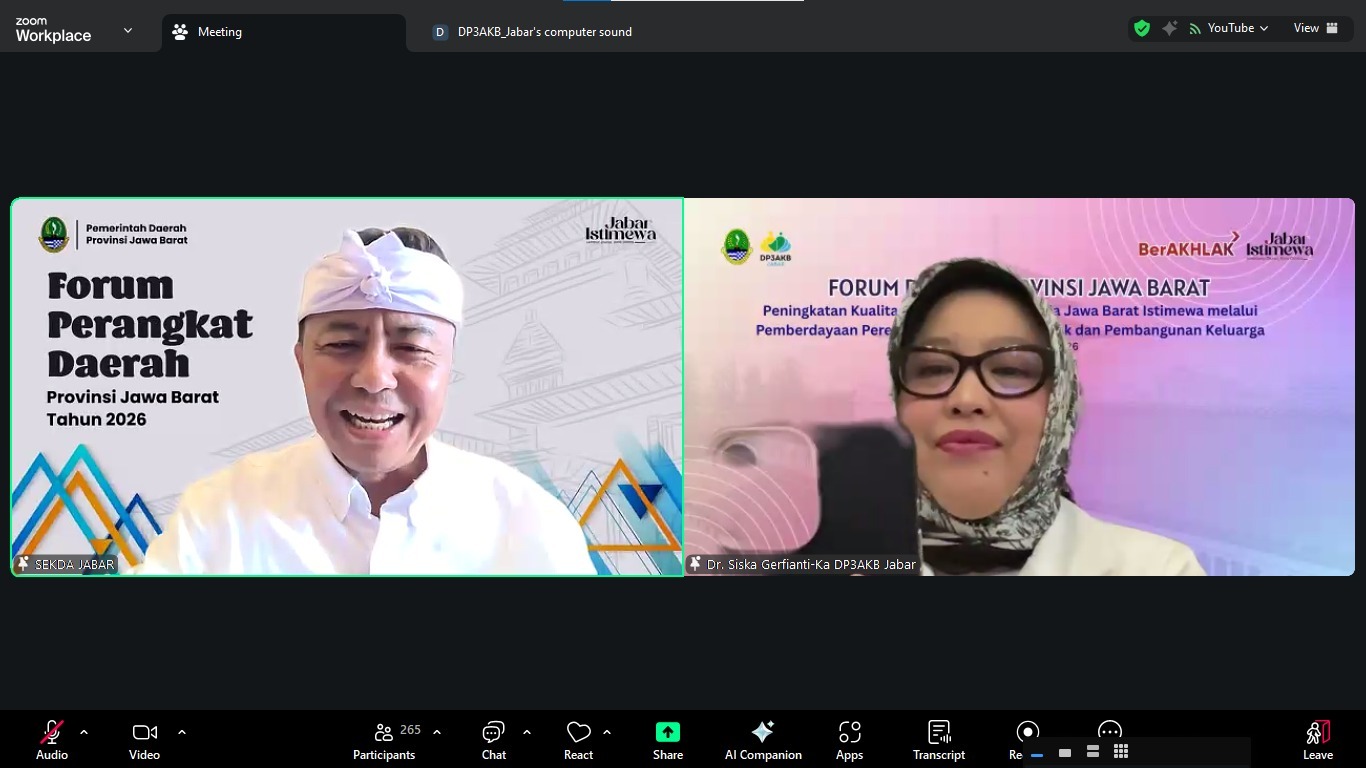
Task: Open the Transcript panel
Action: click(938, 740)
